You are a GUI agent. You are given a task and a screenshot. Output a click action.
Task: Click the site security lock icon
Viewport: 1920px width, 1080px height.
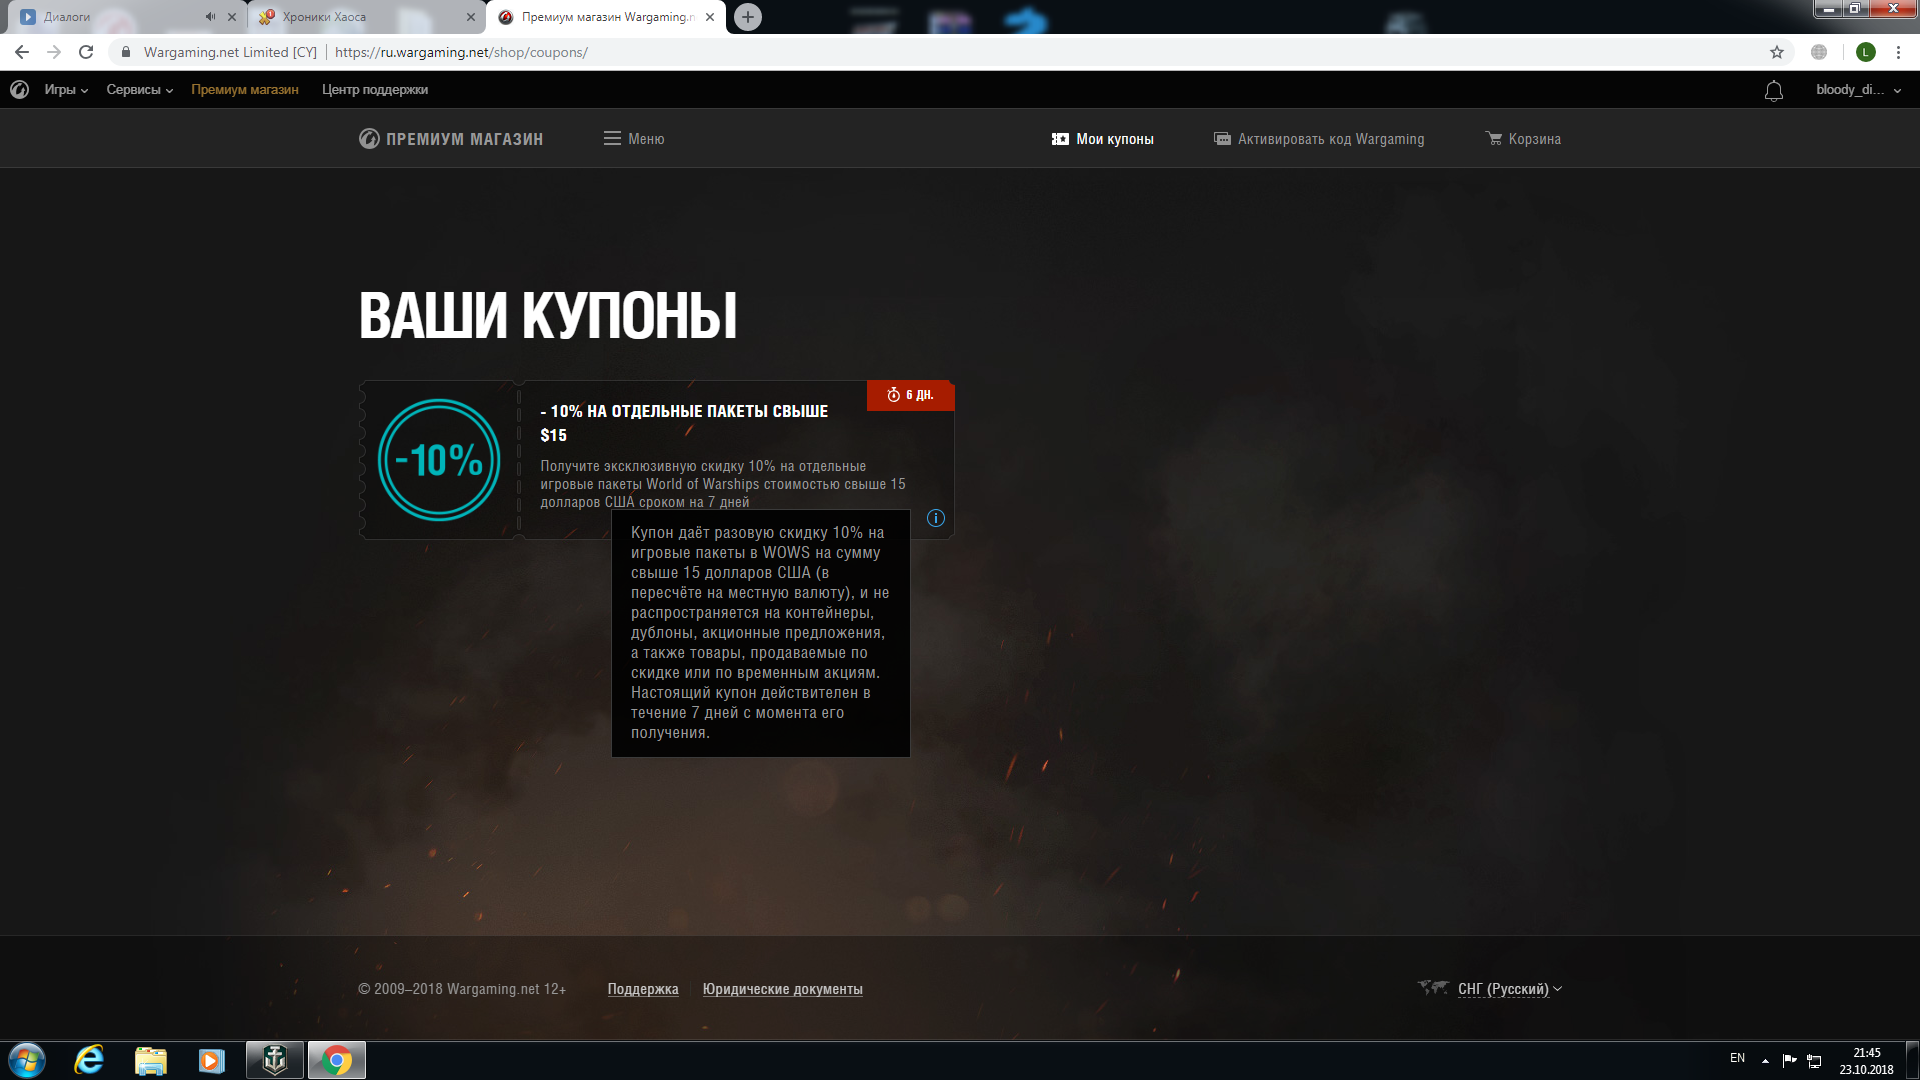(x=126, y=52)
